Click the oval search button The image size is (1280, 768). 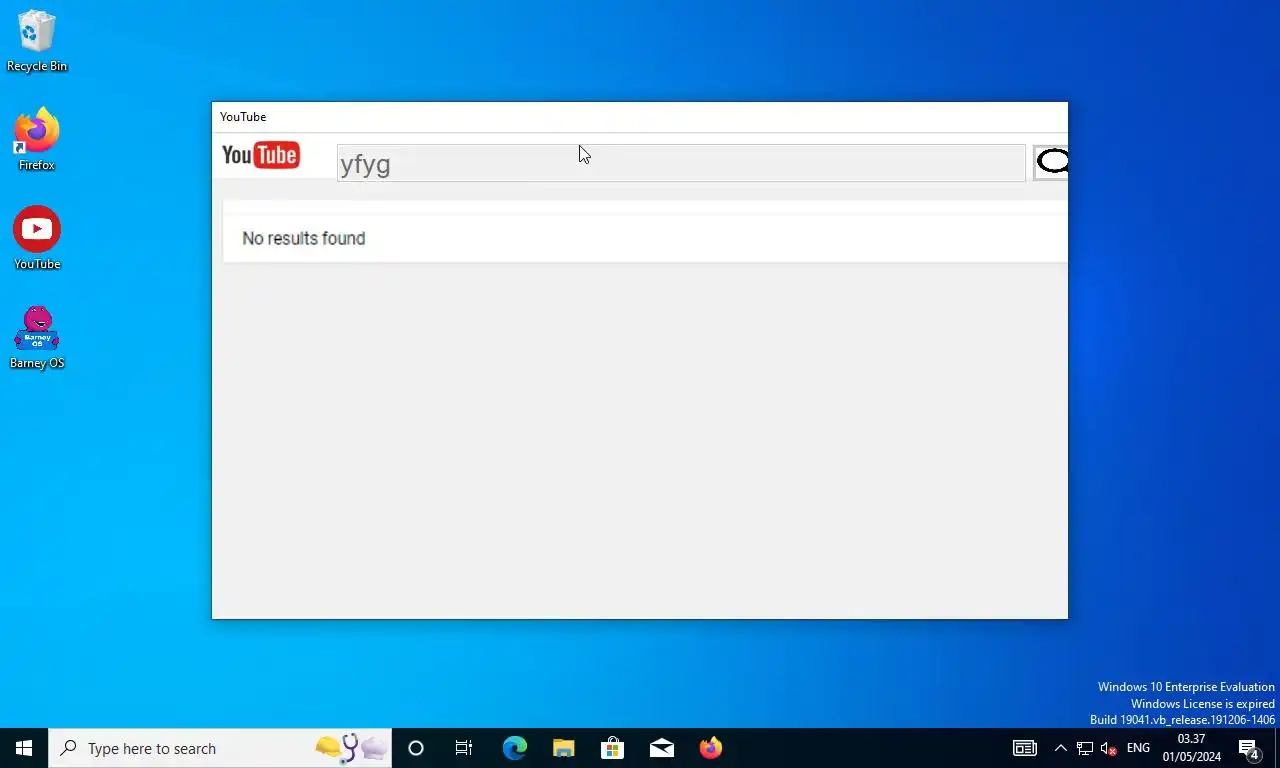click(1051, 161)
